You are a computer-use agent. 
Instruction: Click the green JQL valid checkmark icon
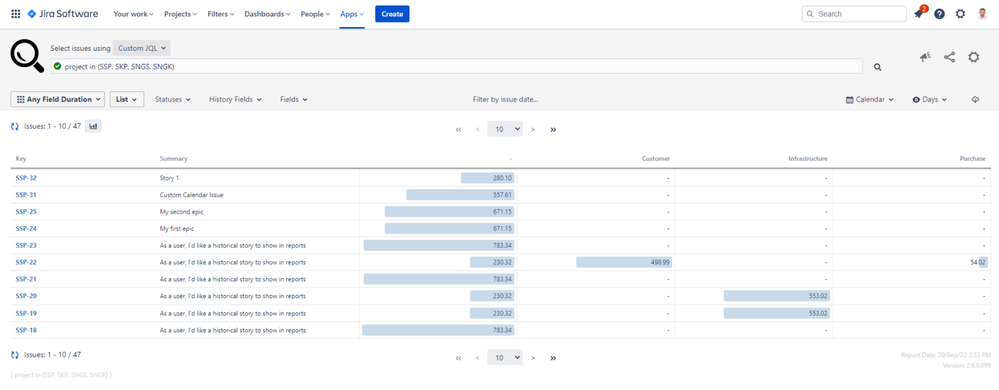[x=57, y=66]
